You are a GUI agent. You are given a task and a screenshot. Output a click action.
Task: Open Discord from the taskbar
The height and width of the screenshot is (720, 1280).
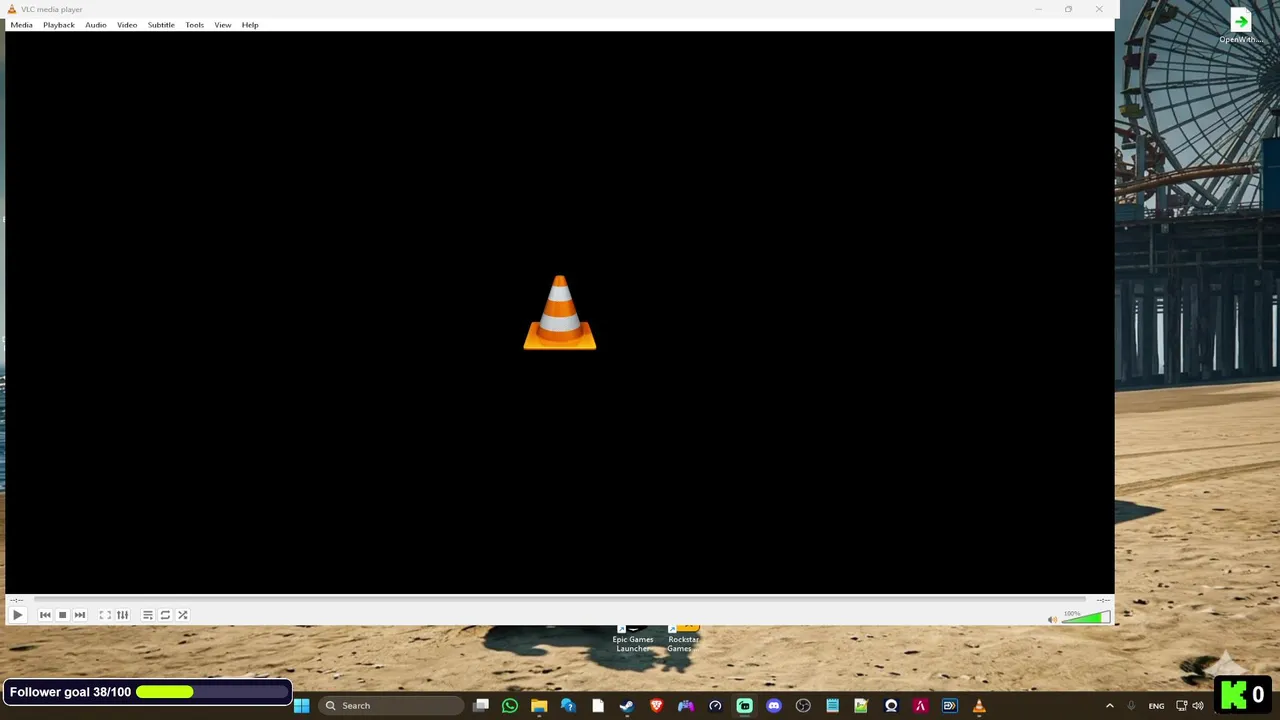774,706
